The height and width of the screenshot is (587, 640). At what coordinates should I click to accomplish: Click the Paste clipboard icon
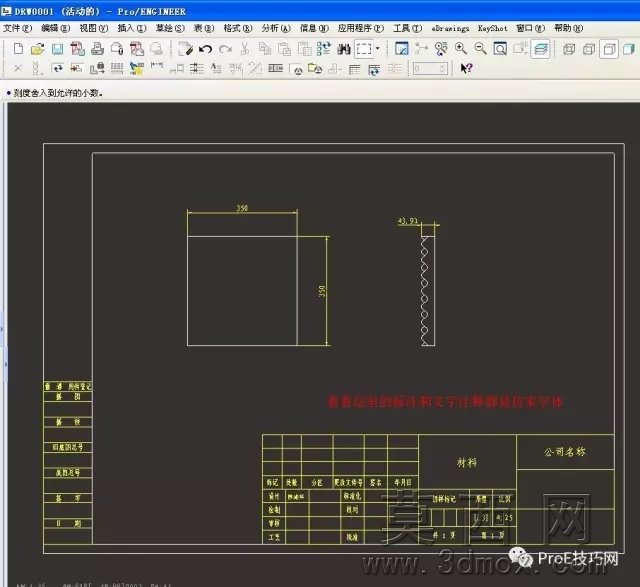(x=284, y=49)
